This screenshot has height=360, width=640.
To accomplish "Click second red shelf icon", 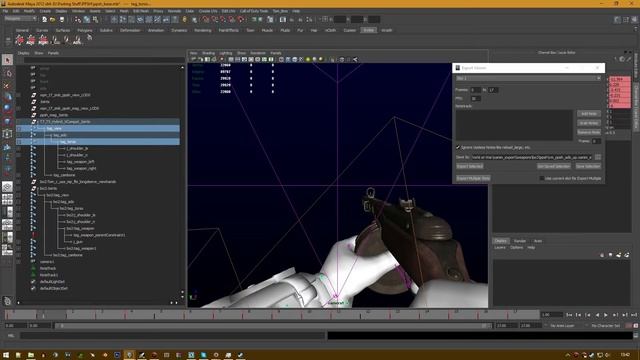I will pyautogui.click(x=31, y=40).
